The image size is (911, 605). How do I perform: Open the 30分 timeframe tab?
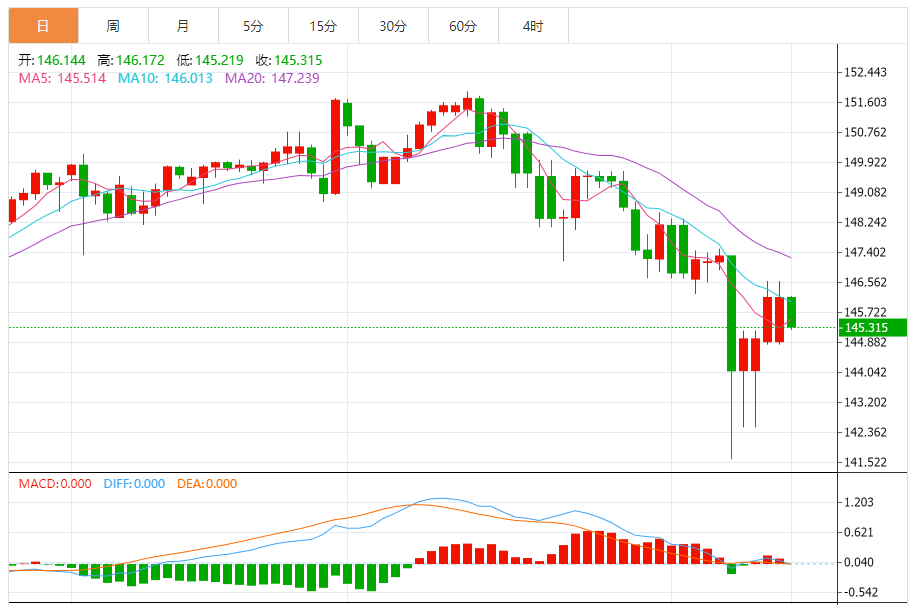[393, 26]
